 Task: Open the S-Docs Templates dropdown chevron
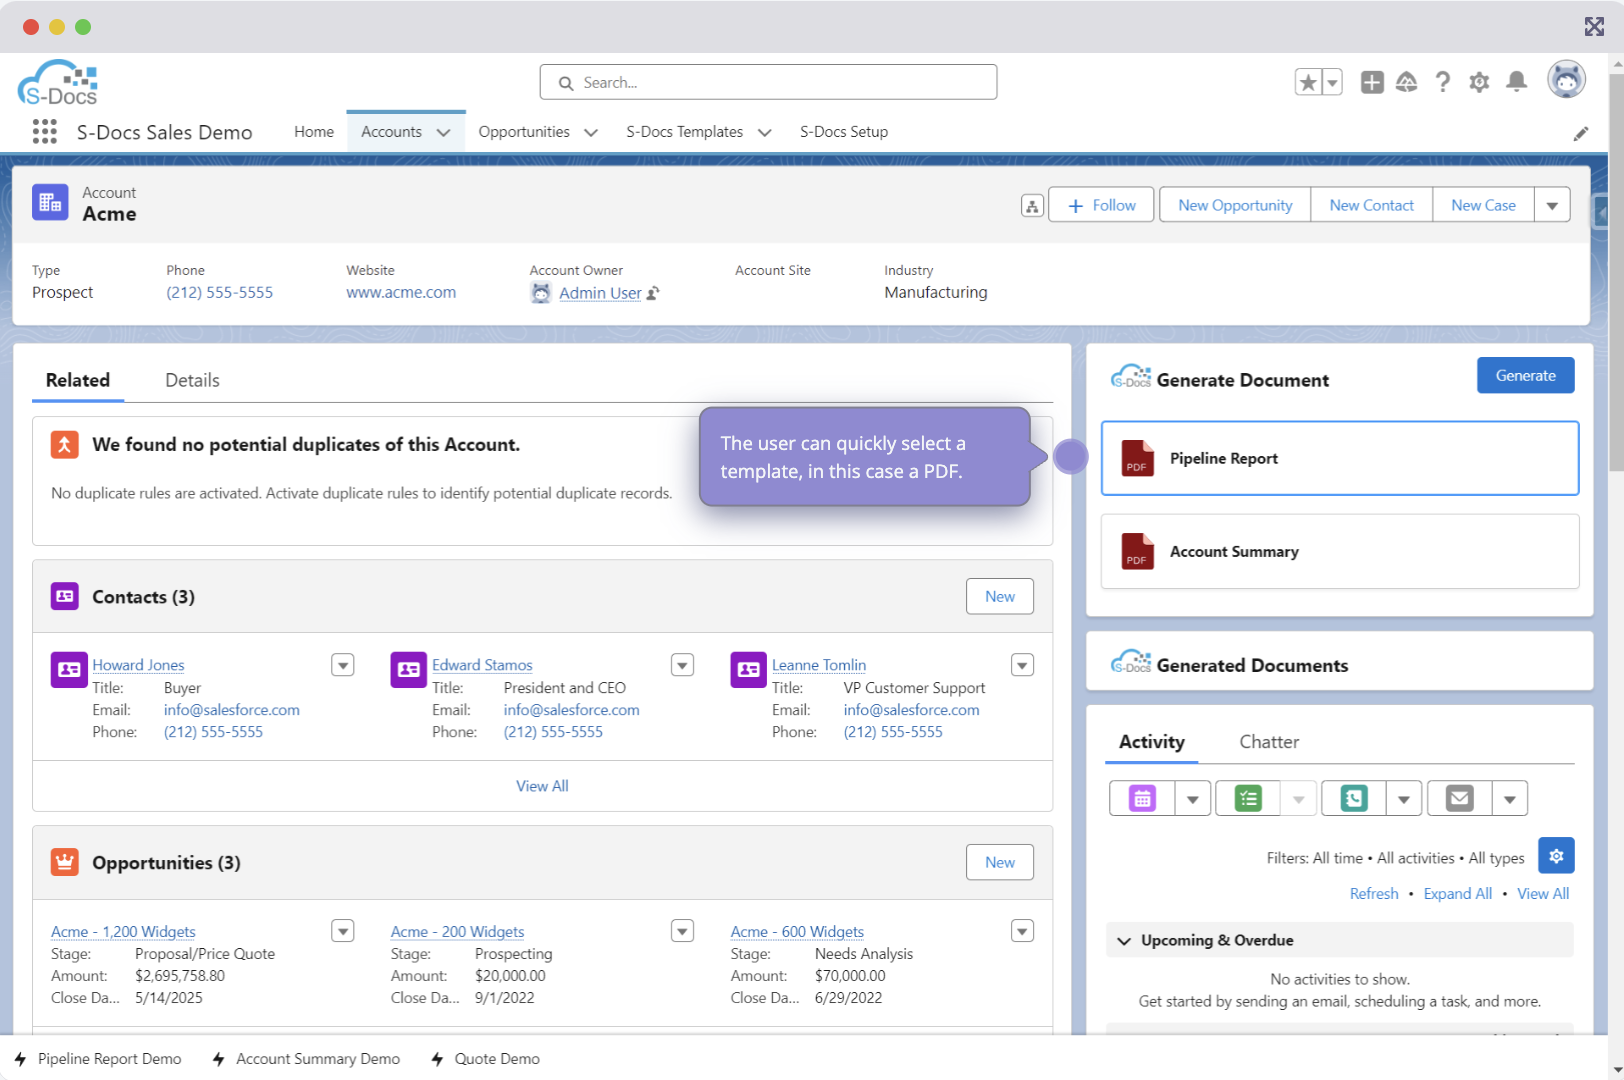(x=764, y=132)
